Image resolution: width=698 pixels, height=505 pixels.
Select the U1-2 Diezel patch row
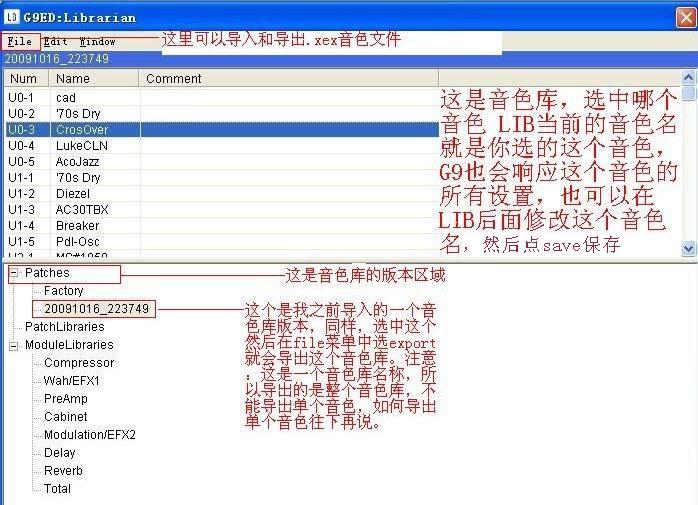click(x=72, y=194)
